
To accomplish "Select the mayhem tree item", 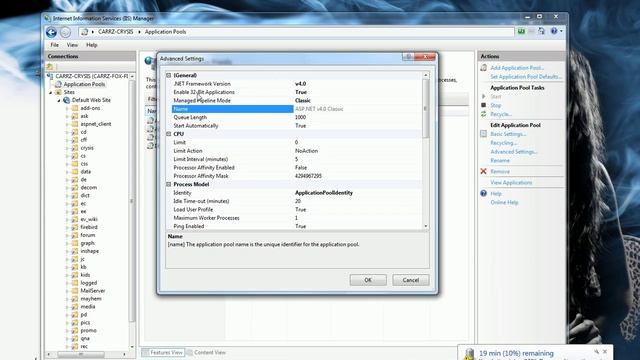I will [x=91, y=299].
